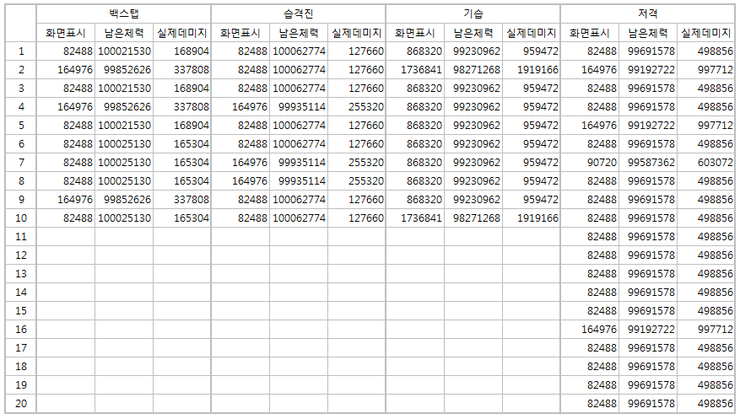Click row 10 기습 실제데미지 cell 1919166
Screen dimensions: 740x419
[531, 218]
